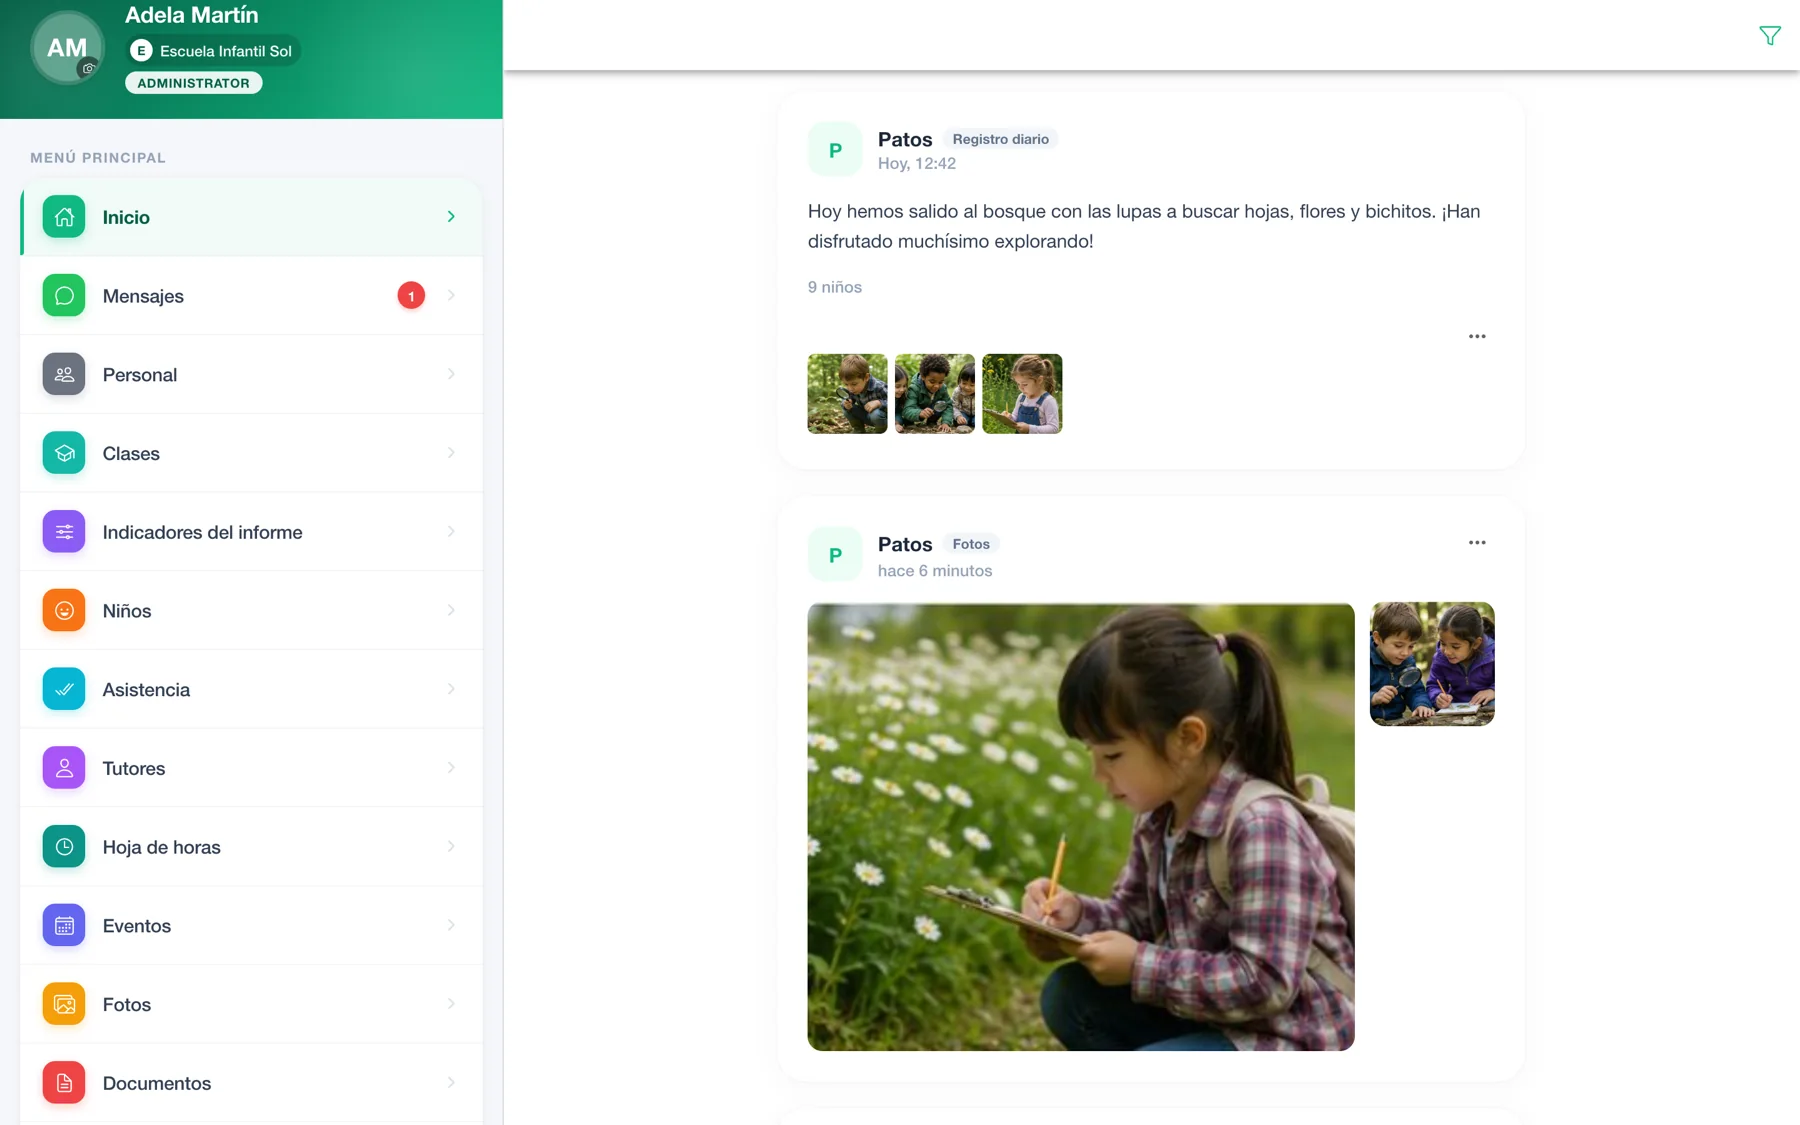Expand the Eventos chevron arrow
This screenshot has height=1125, width=1800.
[451, 925]
